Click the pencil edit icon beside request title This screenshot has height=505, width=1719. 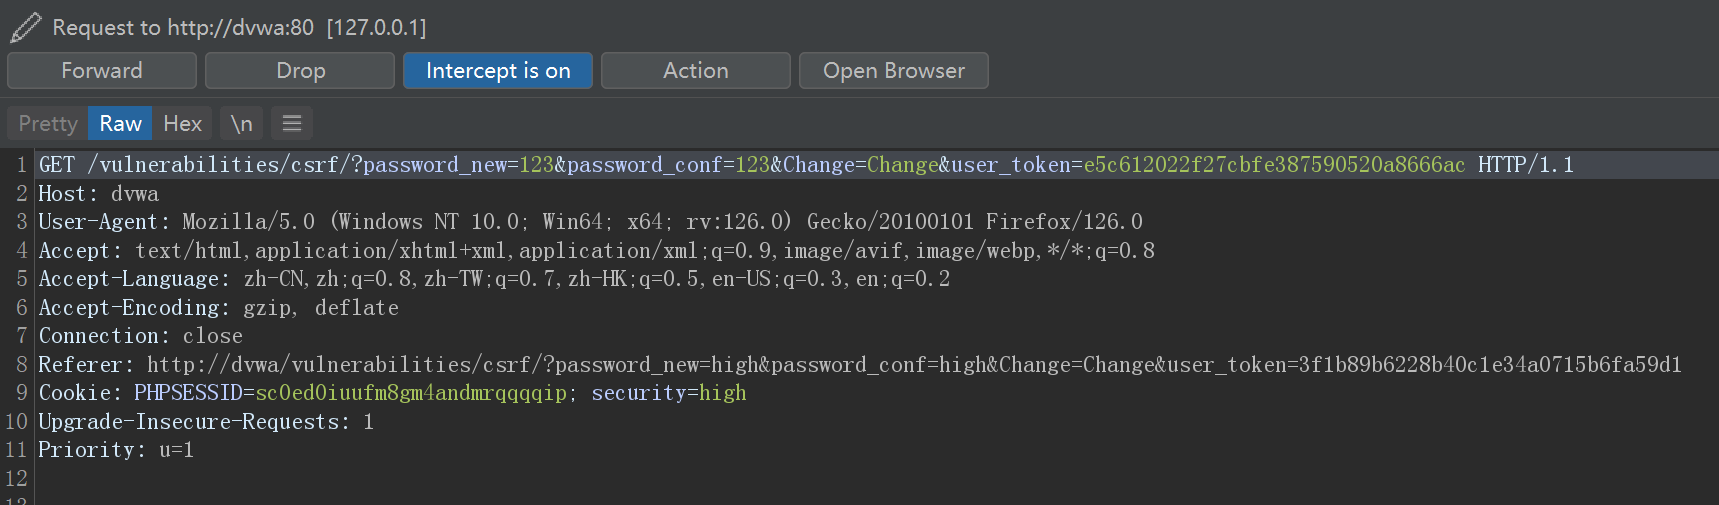(25, 27)
